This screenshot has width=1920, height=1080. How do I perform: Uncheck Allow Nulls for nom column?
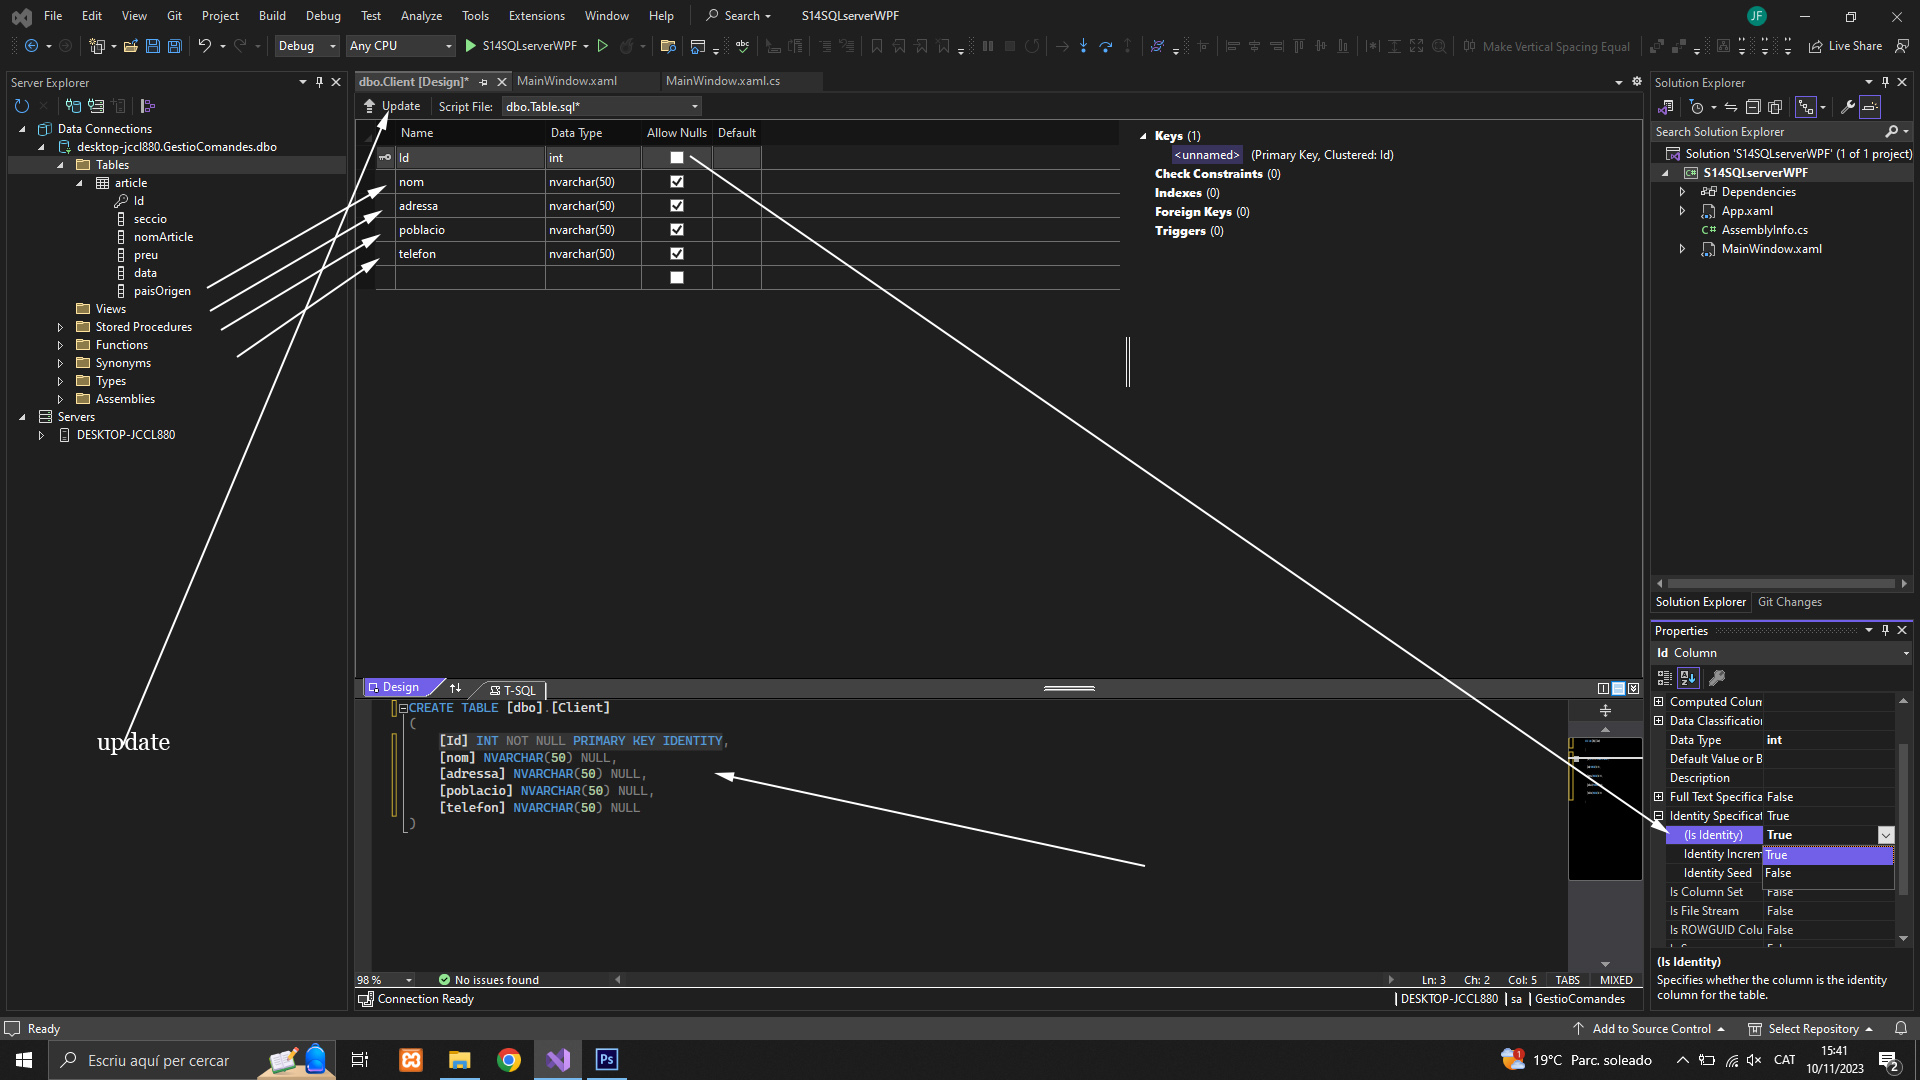pos(677,182)
